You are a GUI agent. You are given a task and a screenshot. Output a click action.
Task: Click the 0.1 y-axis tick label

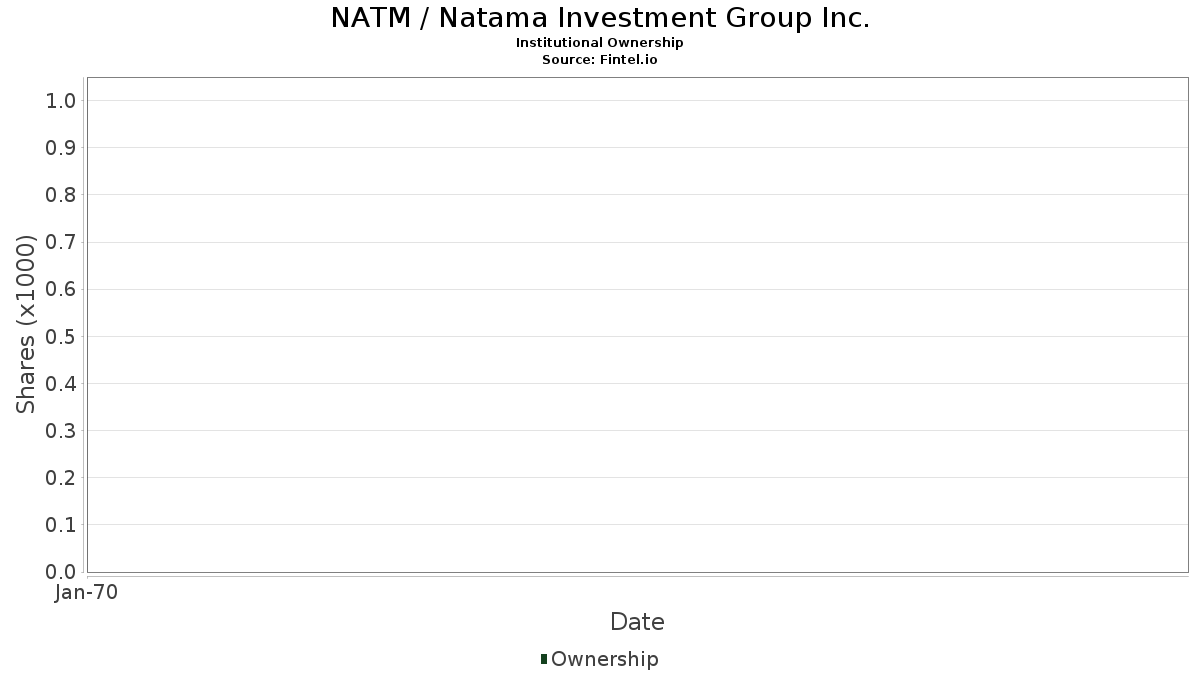61,525
